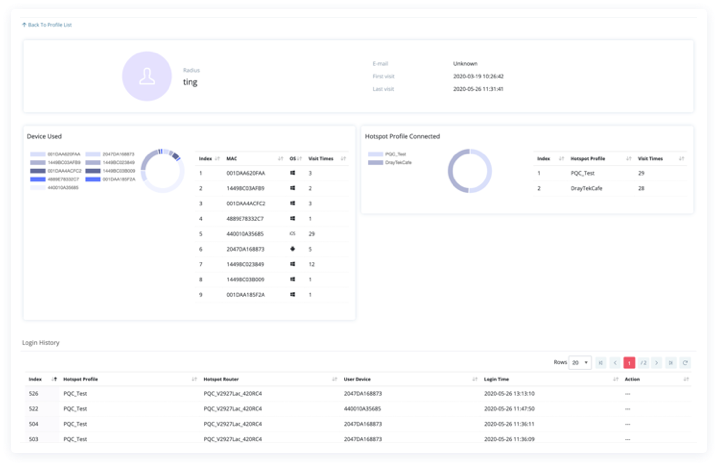Click the user avatar profile picture
The height and width of the screenshot is (466, 718).
click(147, 77)
